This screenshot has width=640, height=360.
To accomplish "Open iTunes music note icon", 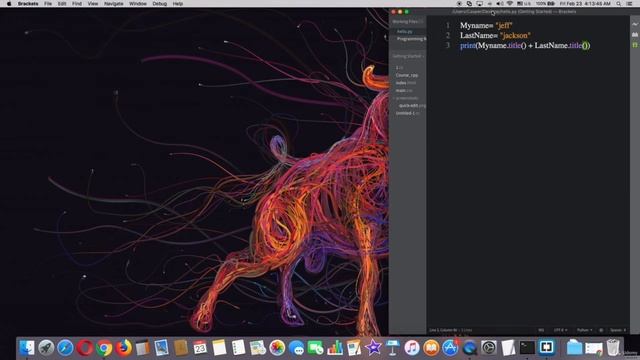I will pyautogui.click(x=412, y=348).
